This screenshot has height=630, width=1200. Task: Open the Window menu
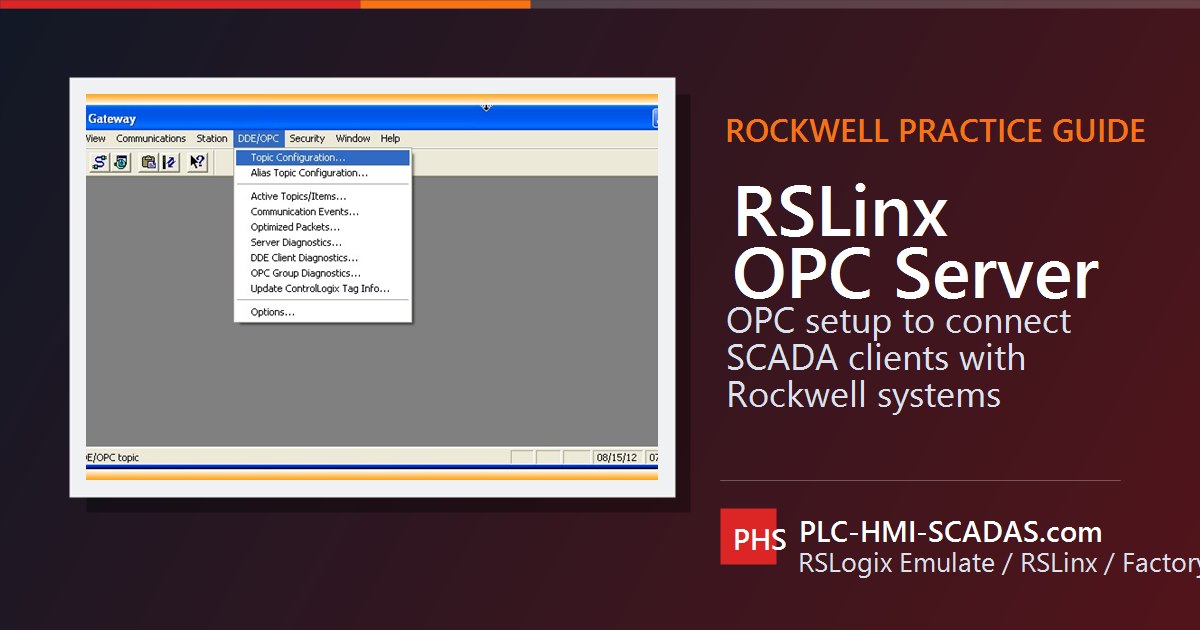point(353,139)
